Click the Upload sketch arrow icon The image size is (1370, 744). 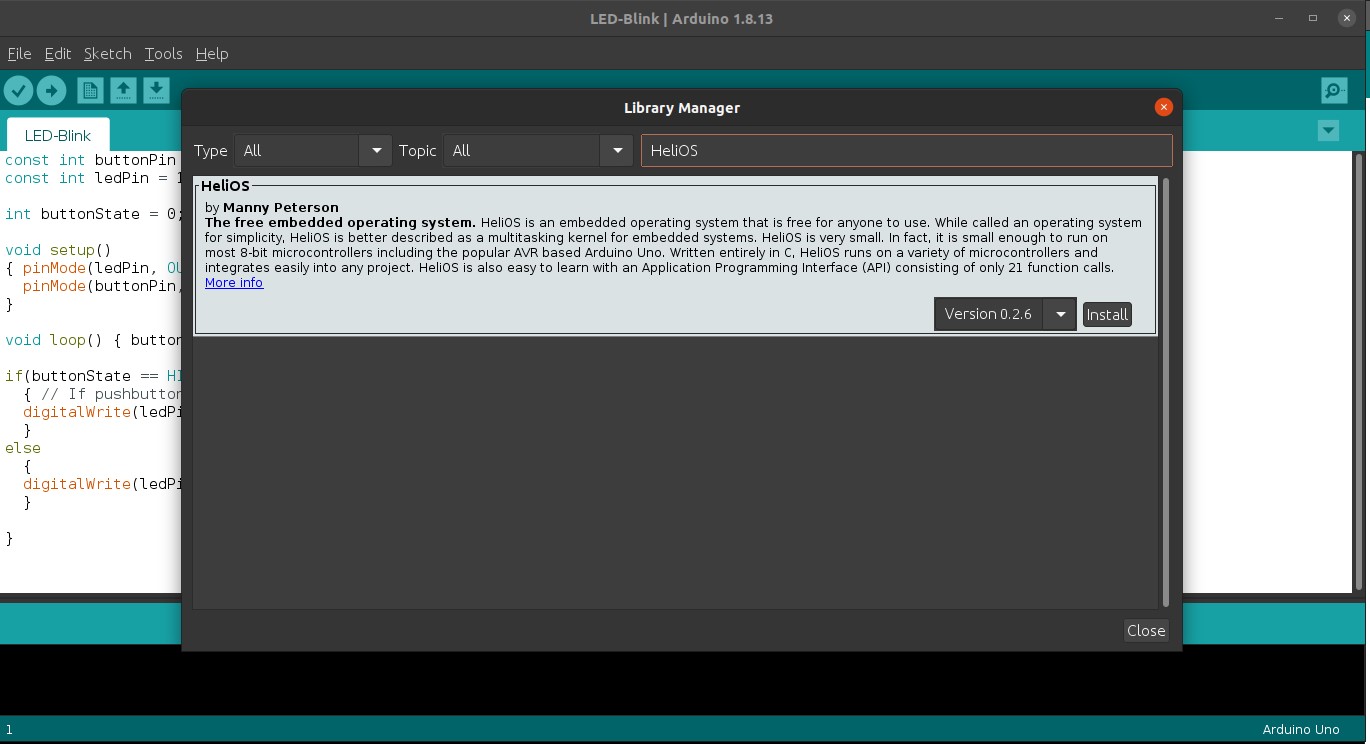51,91
